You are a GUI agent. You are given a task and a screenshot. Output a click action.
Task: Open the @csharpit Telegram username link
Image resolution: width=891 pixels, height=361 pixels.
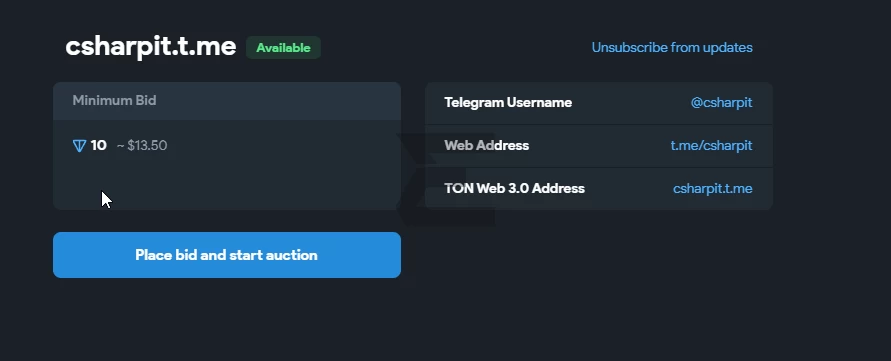tap(721, 102)
